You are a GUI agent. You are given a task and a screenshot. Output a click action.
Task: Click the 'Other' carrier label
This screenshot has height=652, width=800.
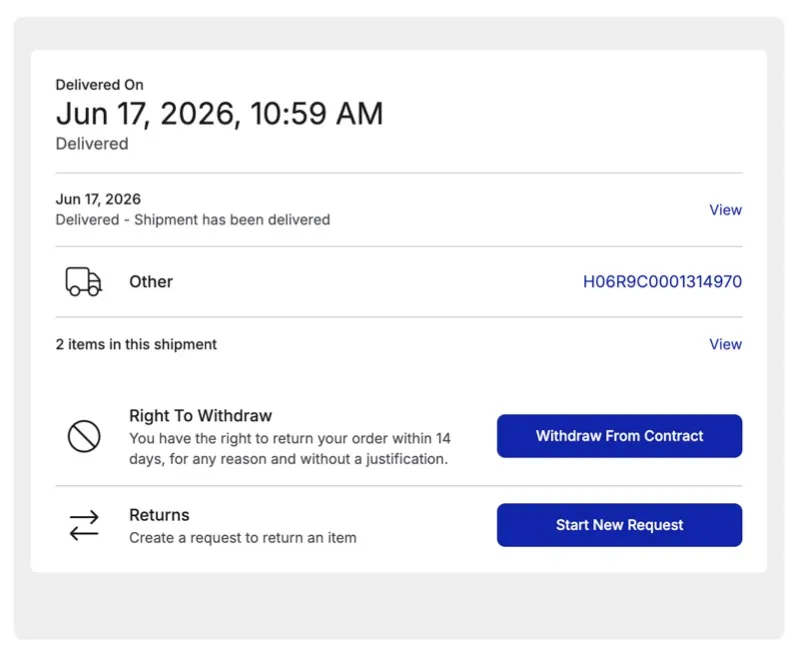tap(151, 282)
